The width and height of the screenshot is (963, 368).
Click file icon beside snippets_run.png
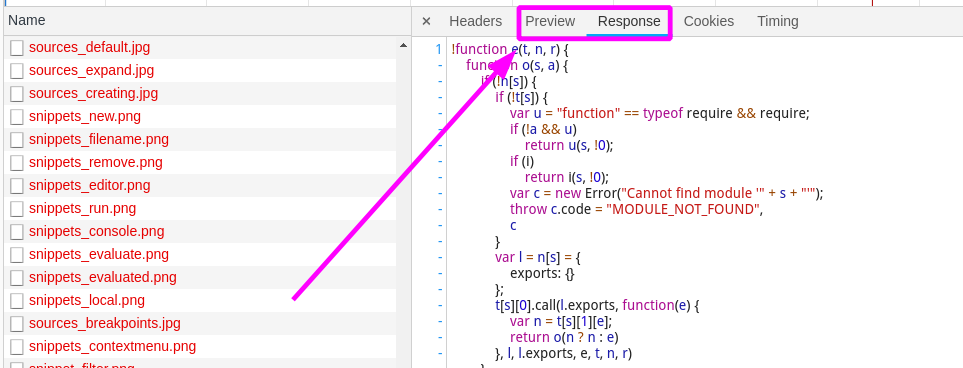(x=17, y=209)
